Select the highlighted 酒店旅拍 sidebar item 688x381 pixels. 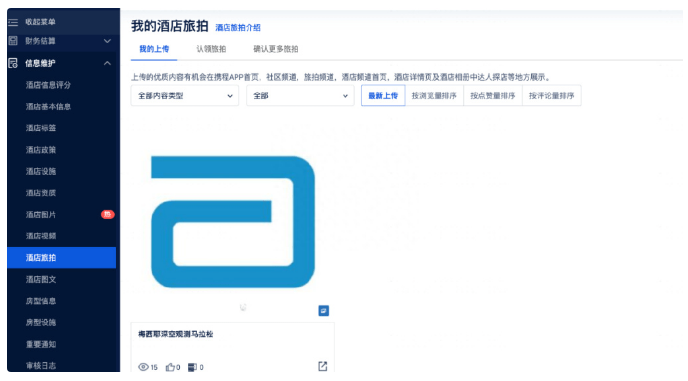(61, 258)
